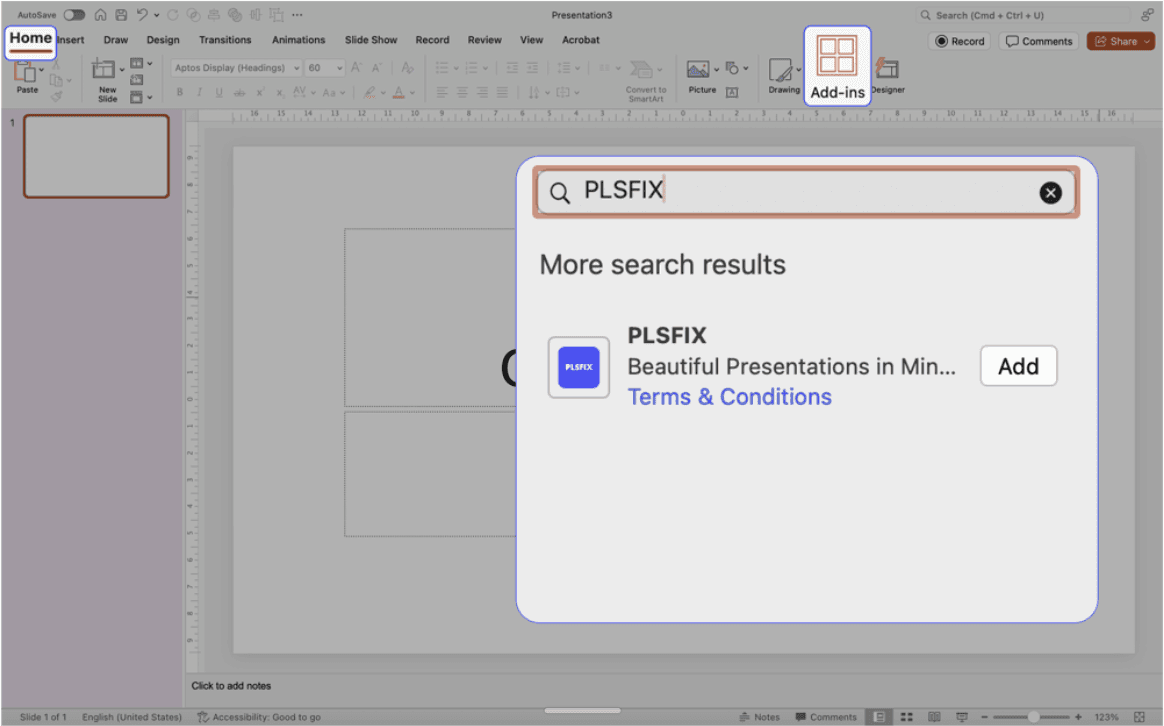
Task: Insert a New Slide icon
Action: (103, 70)
